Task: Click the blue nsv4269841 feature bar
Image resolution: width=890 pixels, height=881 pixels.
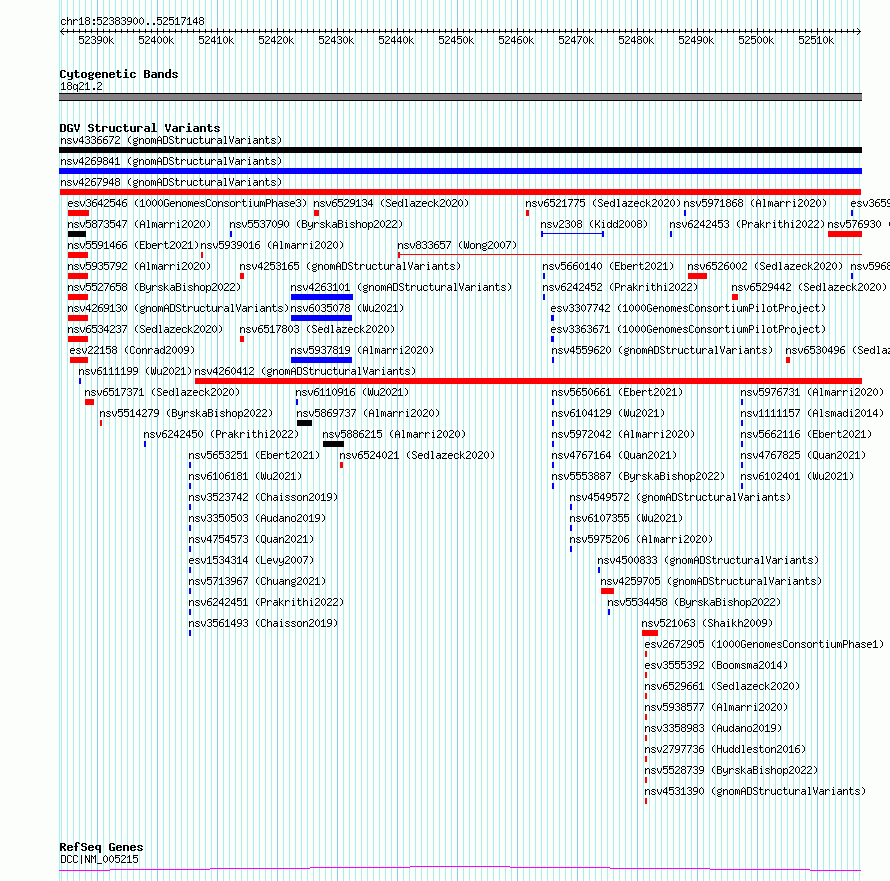Action: click(x=460, y=171)
